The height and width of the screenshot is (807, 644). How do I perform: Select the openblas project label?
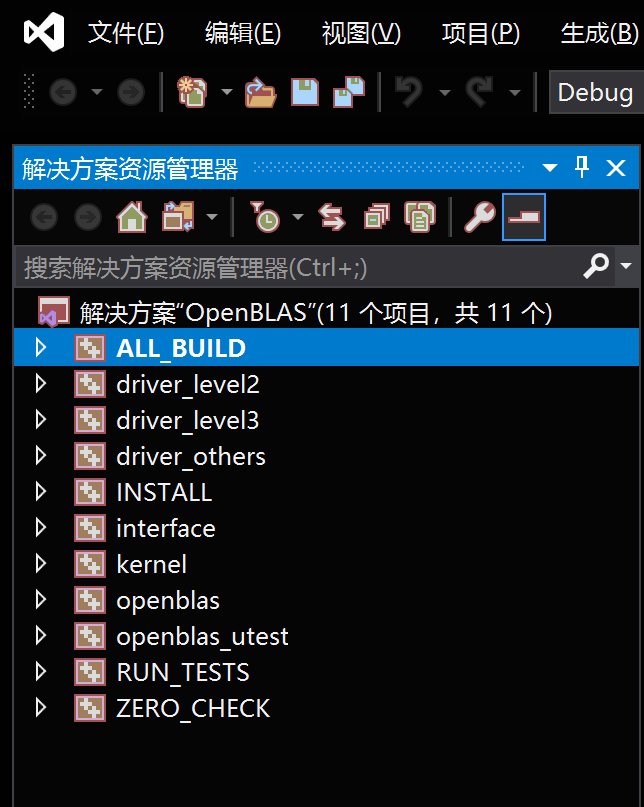pyautogui.click(x=168, y=602)
